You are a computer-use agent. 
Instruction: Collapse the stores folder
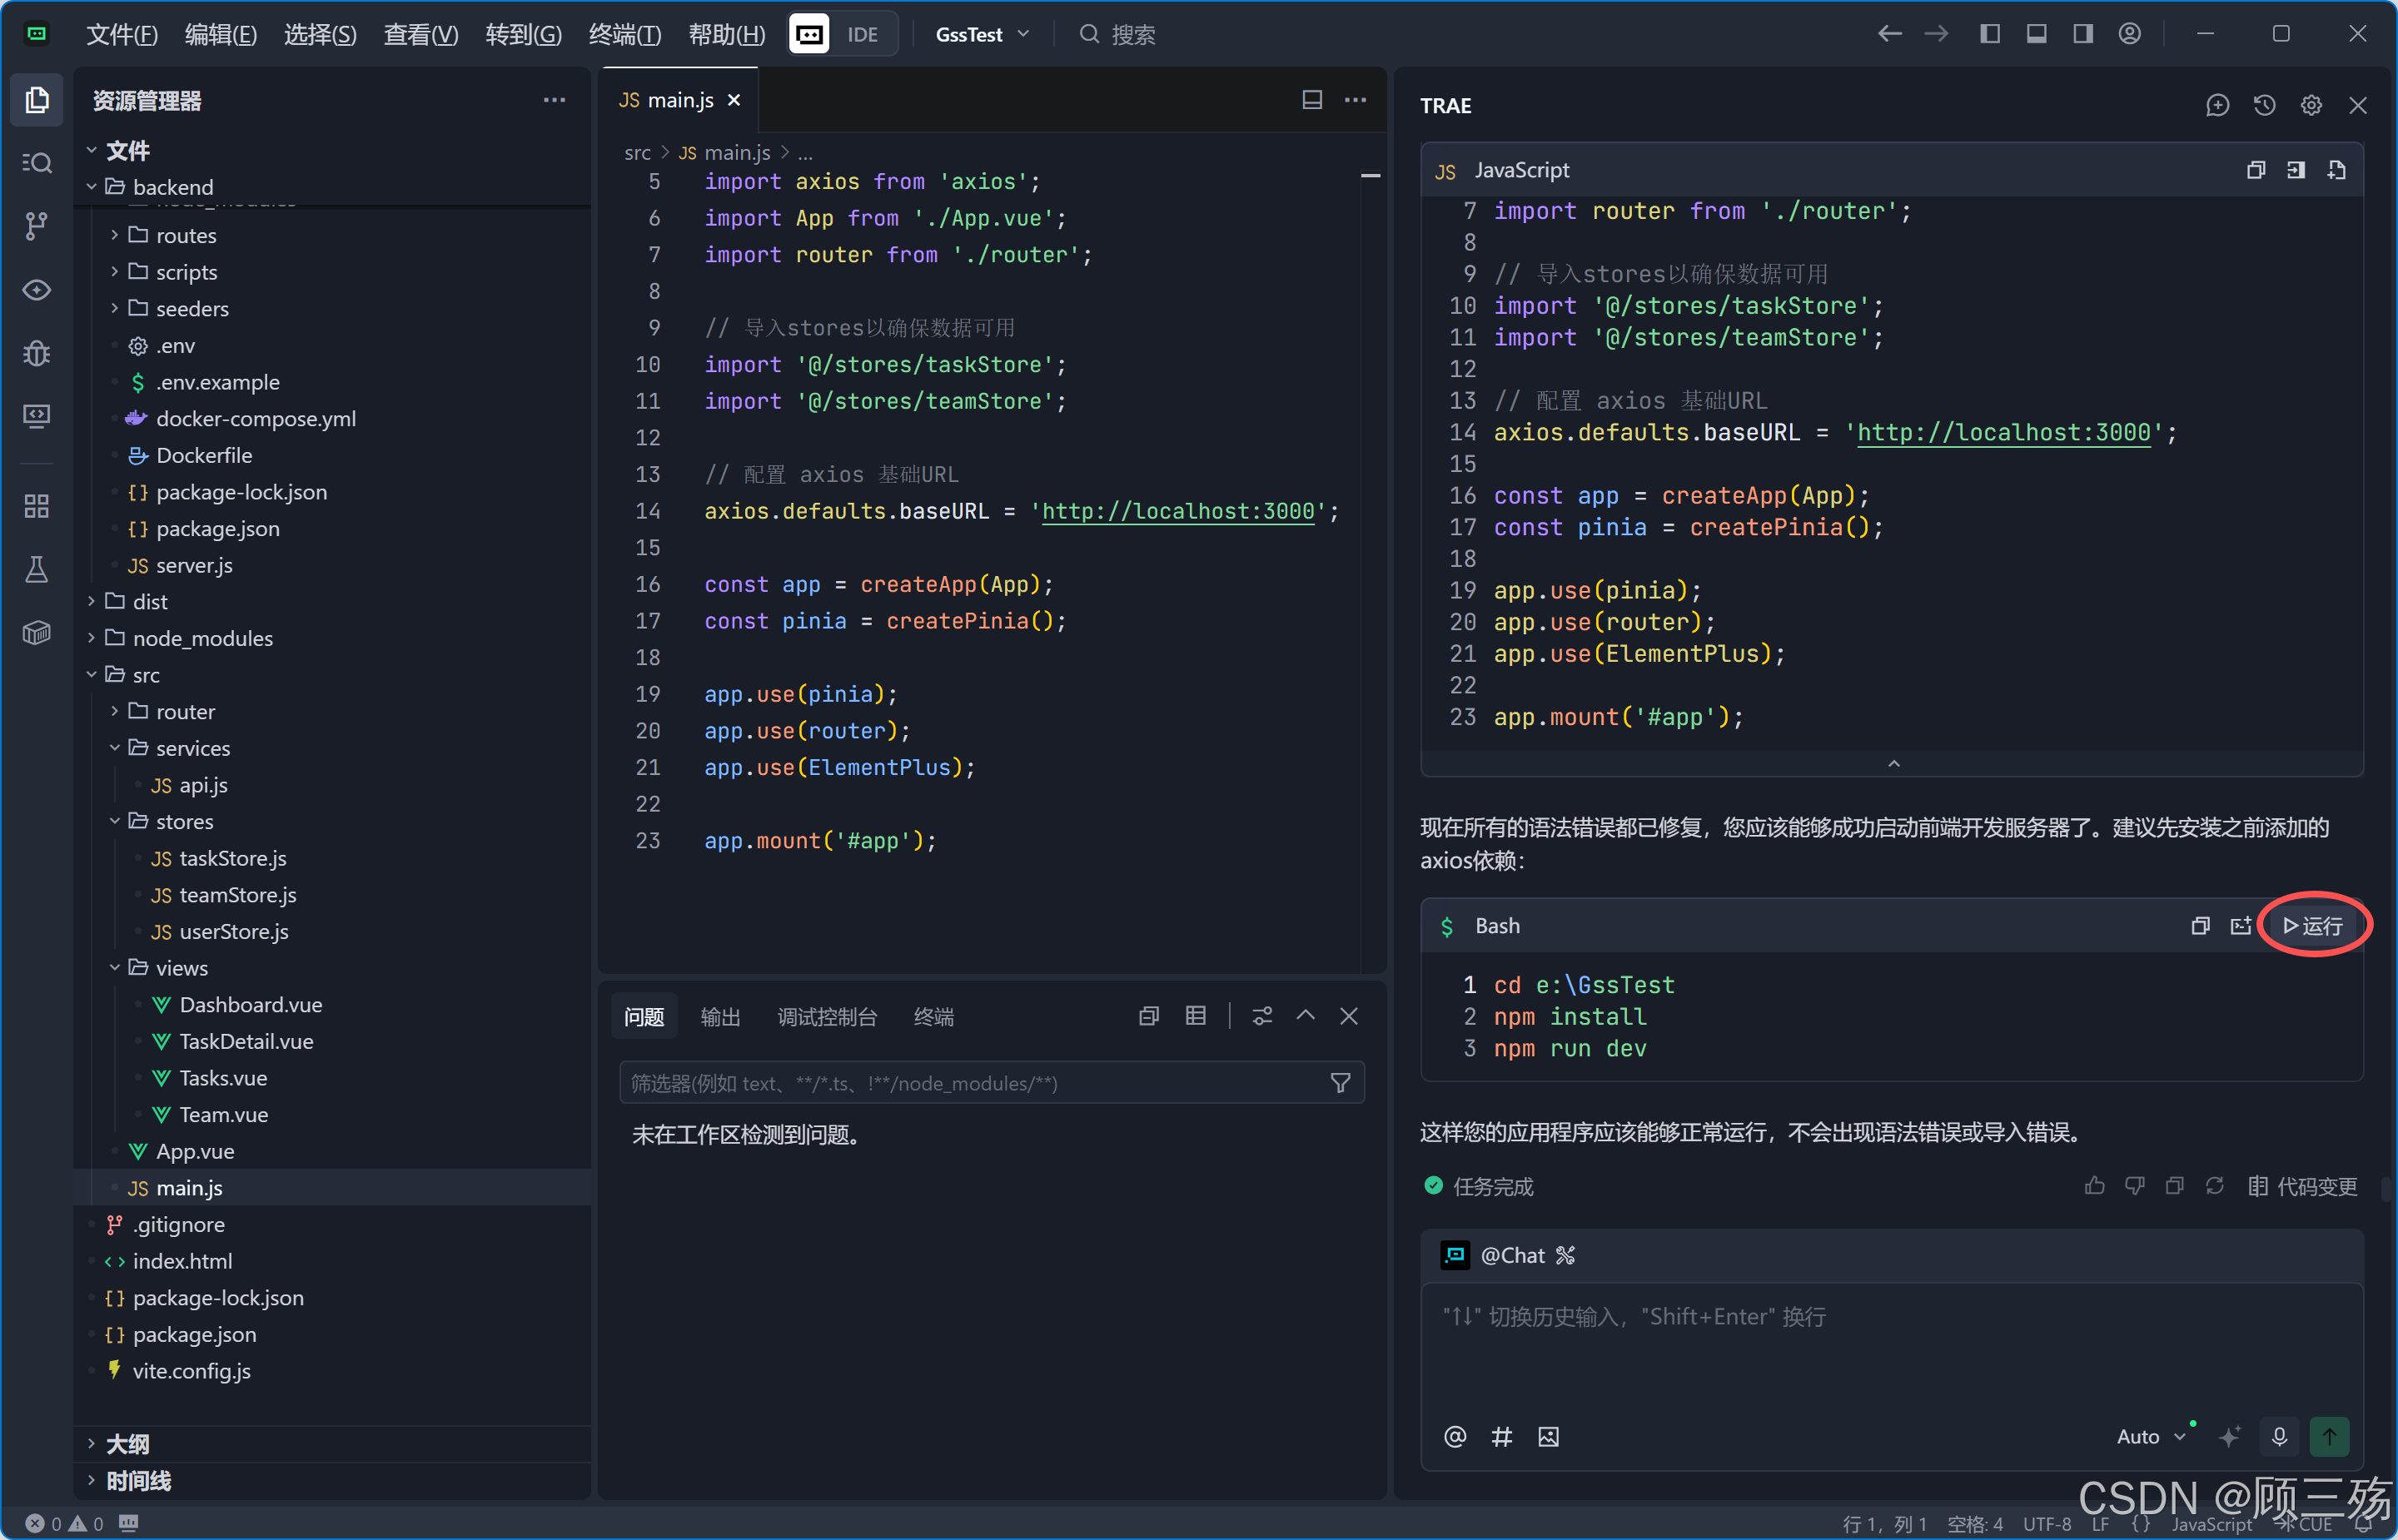[x=184, y=821]
